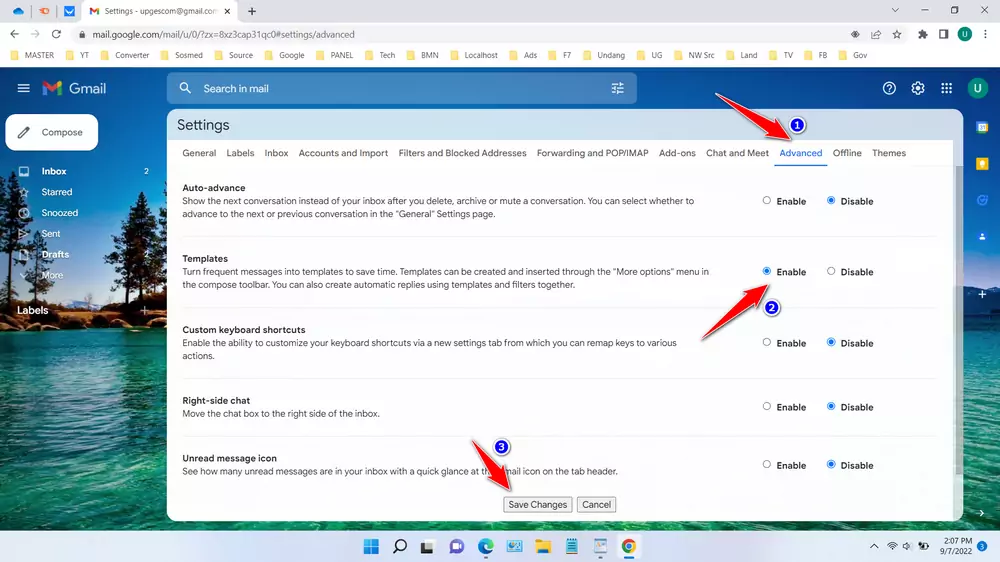
Task: Open Filters and Blocked Addresses tab
Action: pyautogui.click(x=462, y=153)
